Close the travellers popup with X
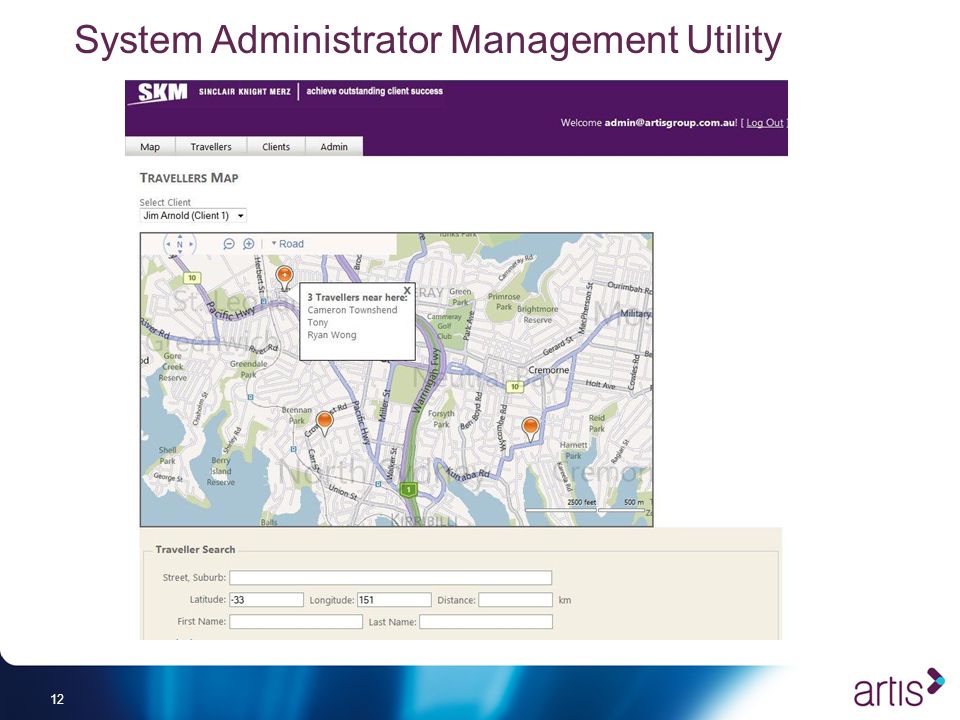 coord(407,290)
